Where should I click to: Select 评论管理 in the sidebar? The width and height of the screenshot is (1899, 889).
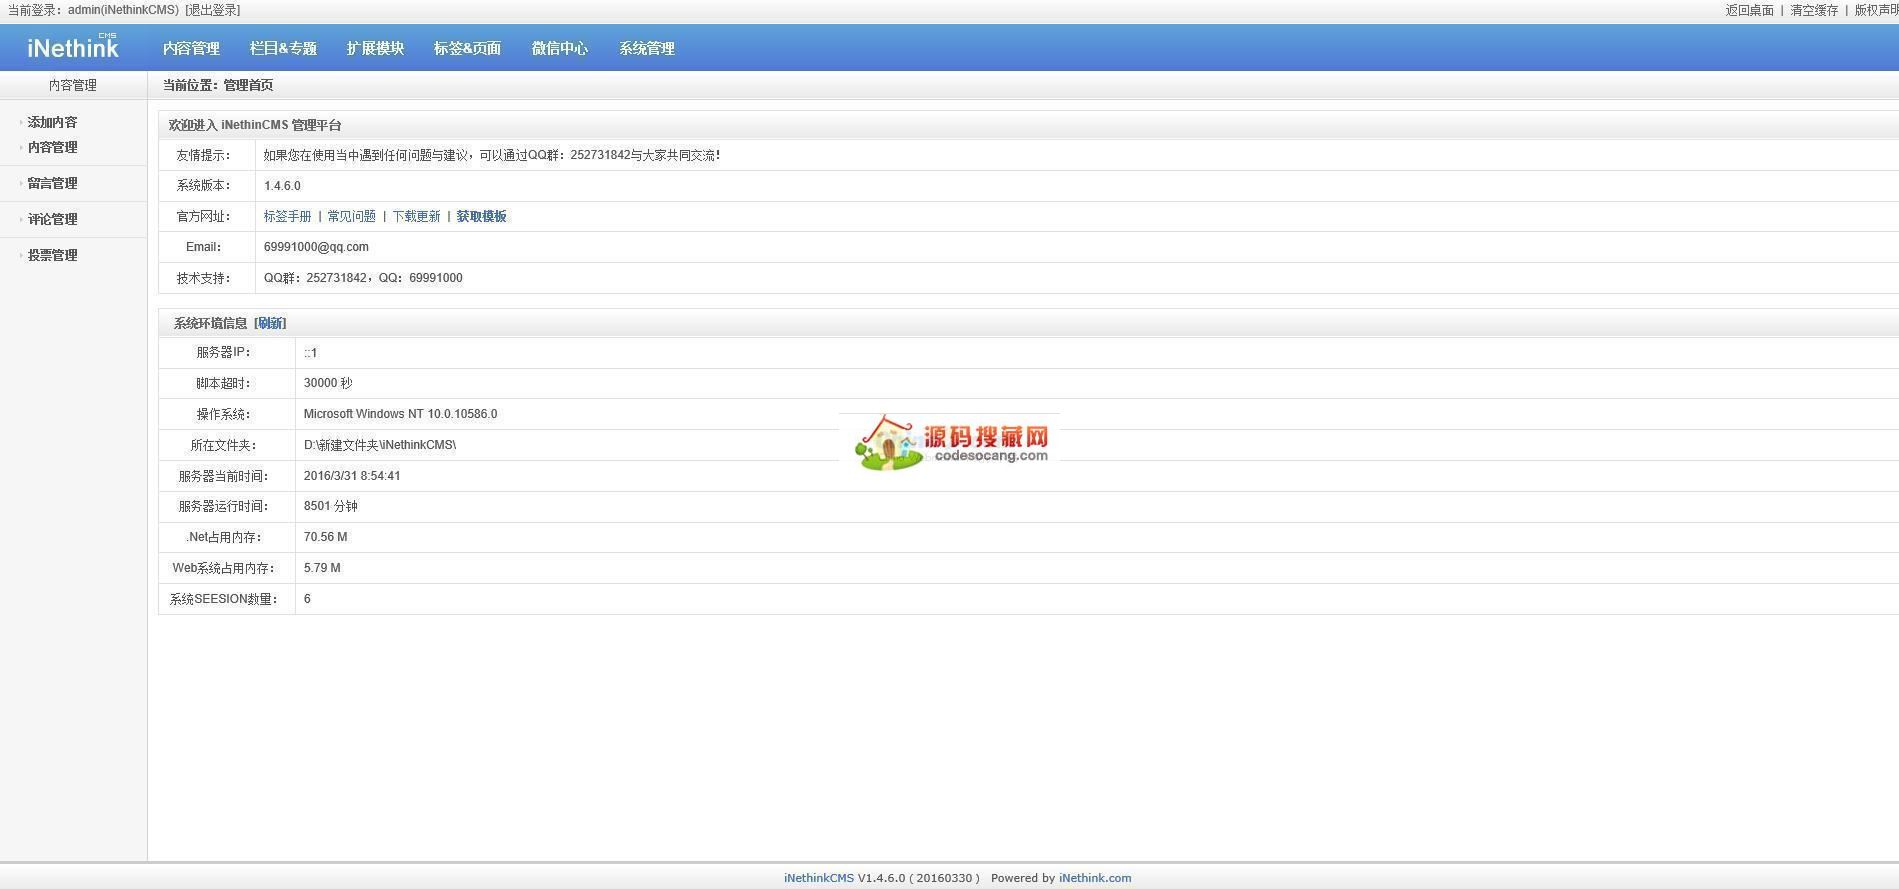coord(52,219)
